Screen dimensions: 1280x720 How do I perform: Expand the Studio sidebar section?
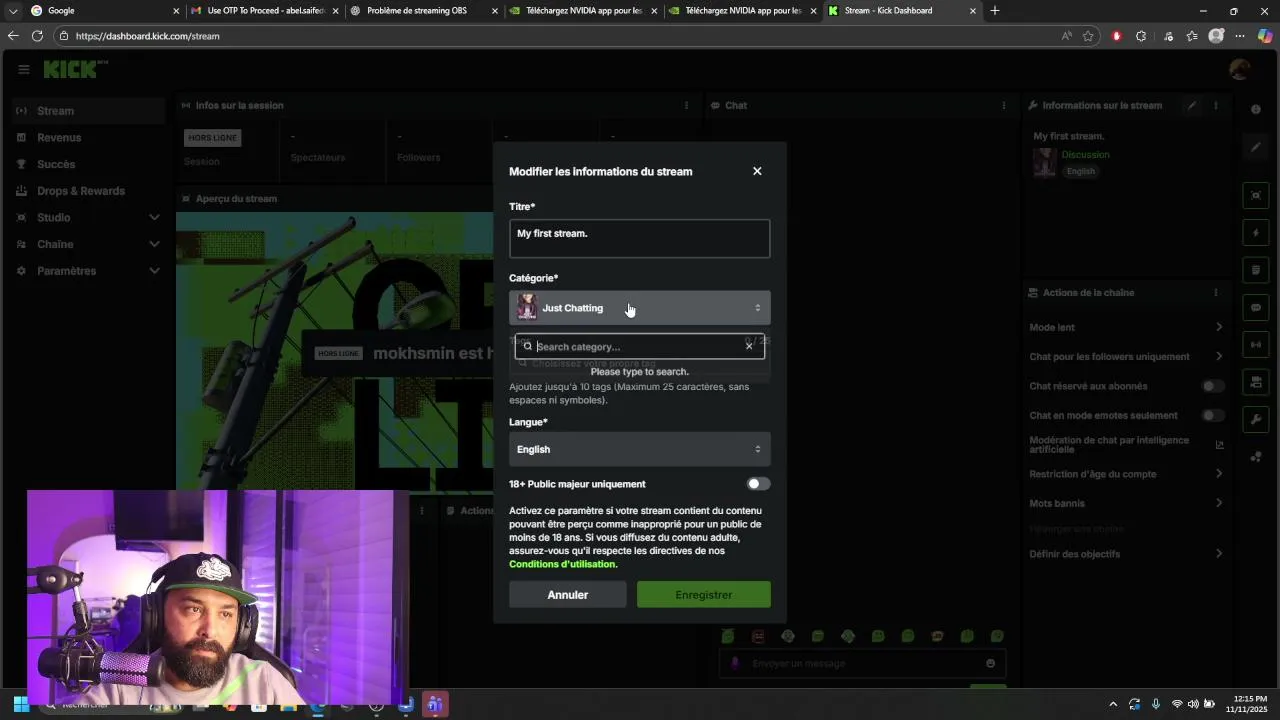[88, 218]
